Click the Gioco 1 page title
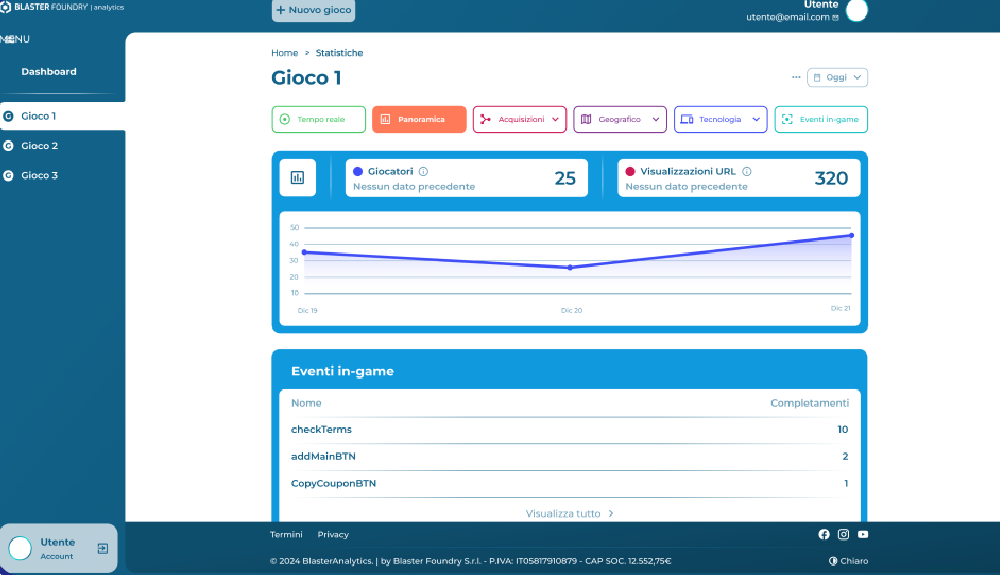This screenshot has width=1000, height=575. point(306,78)
